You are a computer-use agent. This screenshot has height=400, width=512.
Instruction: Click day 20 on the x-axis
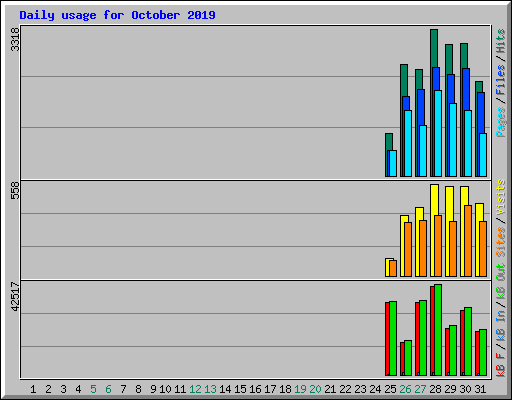pos(315,389)
